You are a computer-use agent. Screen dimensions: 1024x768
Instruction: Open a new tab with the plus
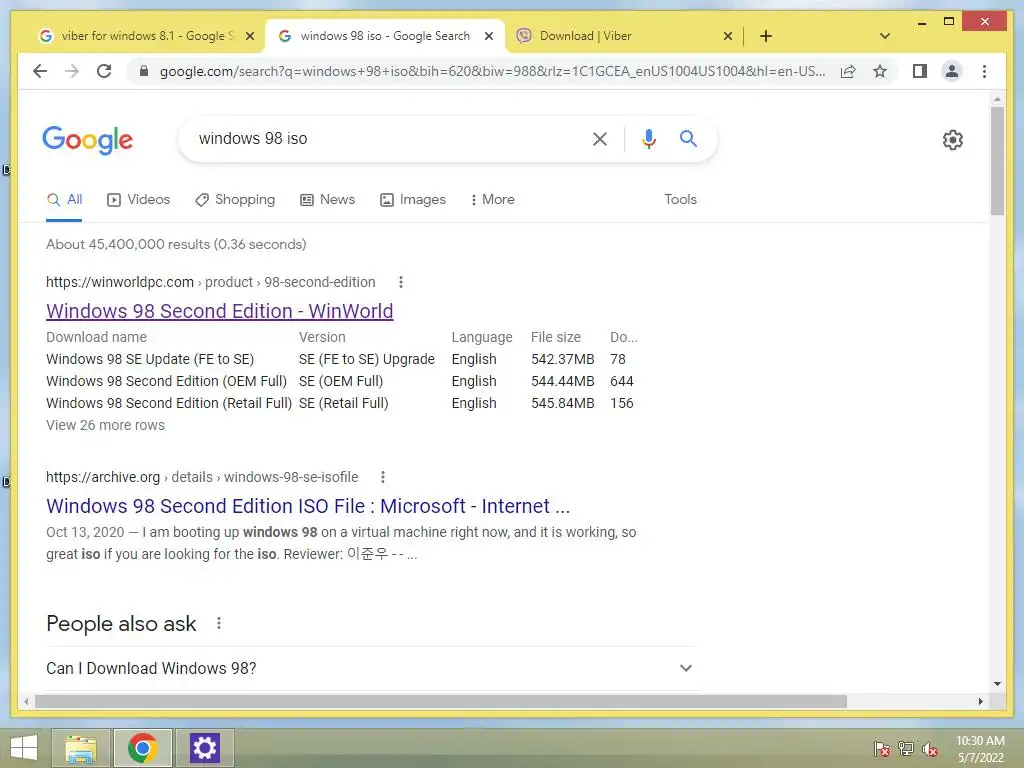(x=765, y=36)
